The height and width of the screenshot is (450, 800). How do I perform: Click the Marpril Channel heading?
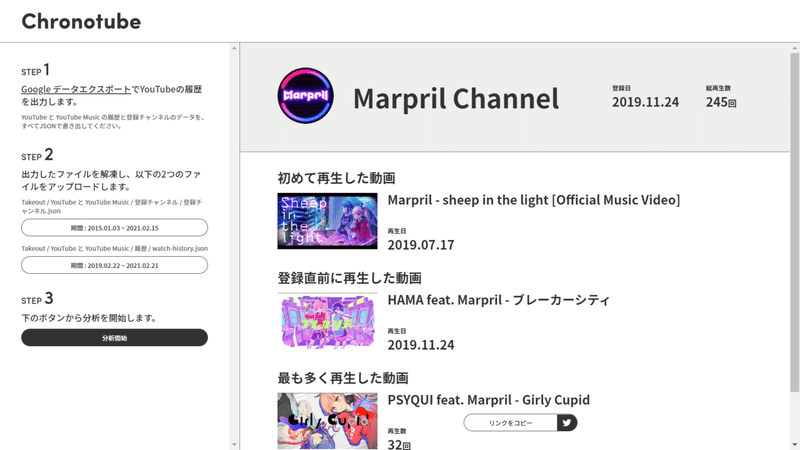pos(456,98)
